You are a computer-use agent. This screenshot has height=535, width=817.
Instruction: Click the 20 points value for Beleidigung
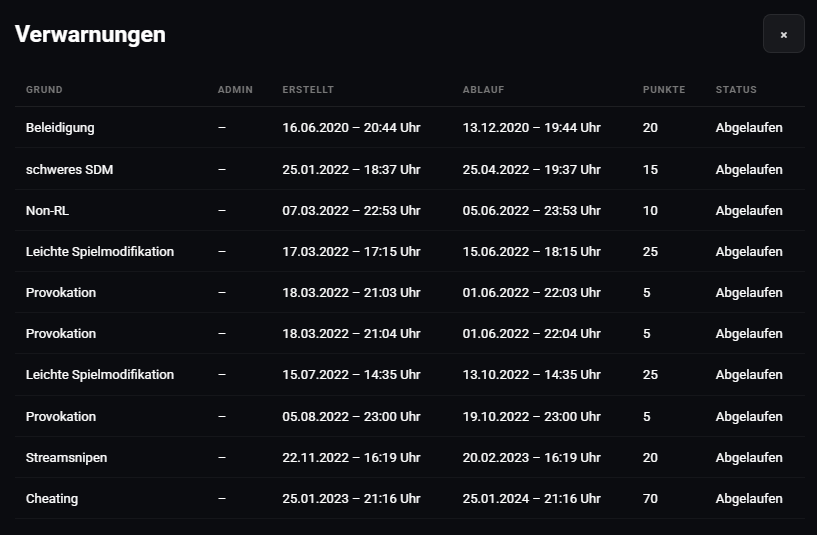click(650, 128)
